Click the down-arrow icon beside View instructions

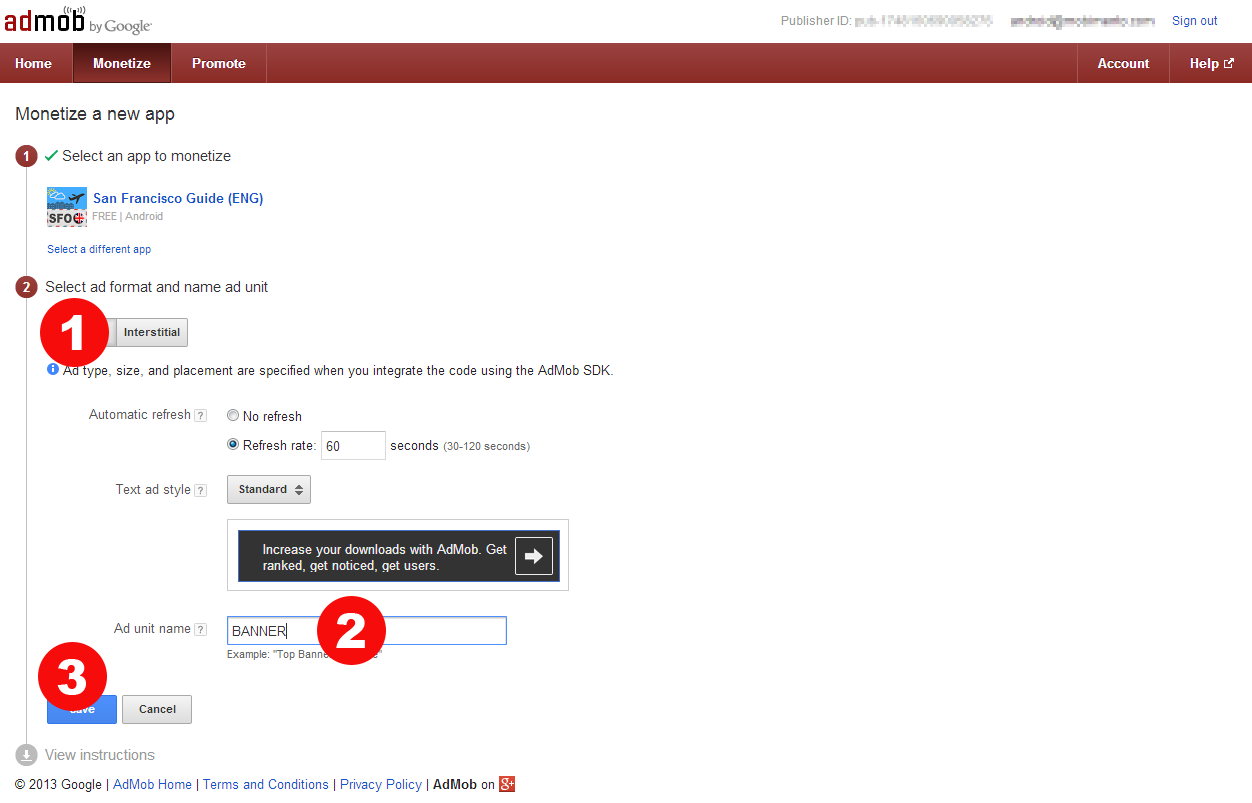(x=27, y=755)
